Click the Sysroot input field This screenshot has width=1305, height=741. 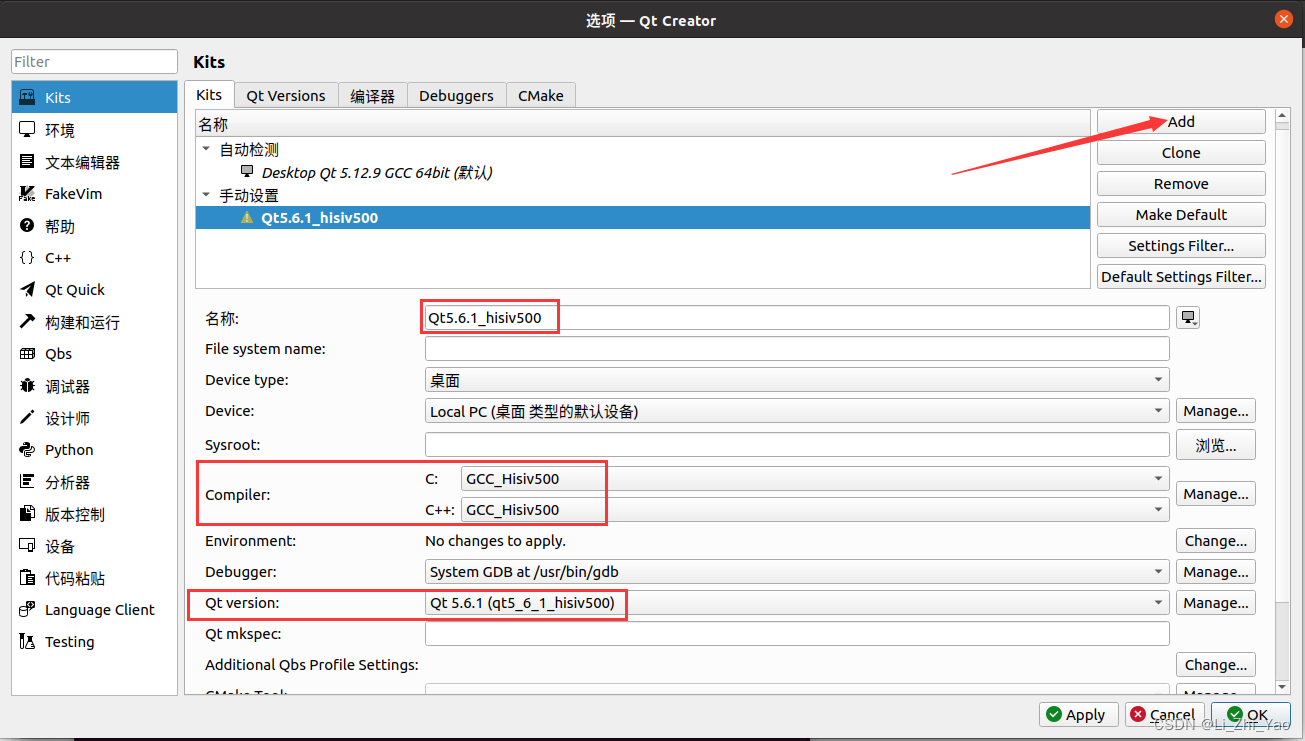[x=797, y=445]
